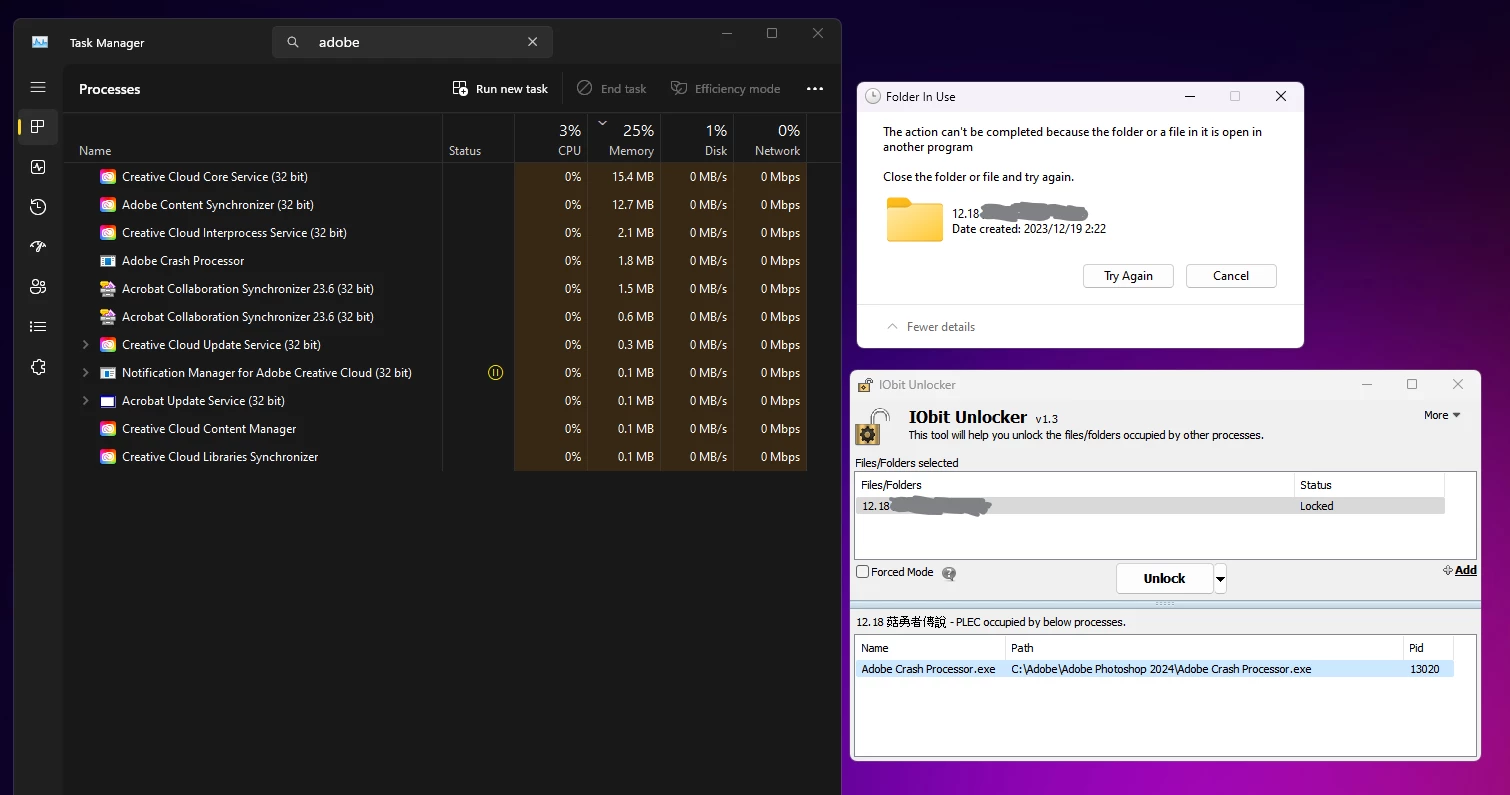Screen dimensions: 1510x795
Task: Click End task button
Action: coord(612,89)
